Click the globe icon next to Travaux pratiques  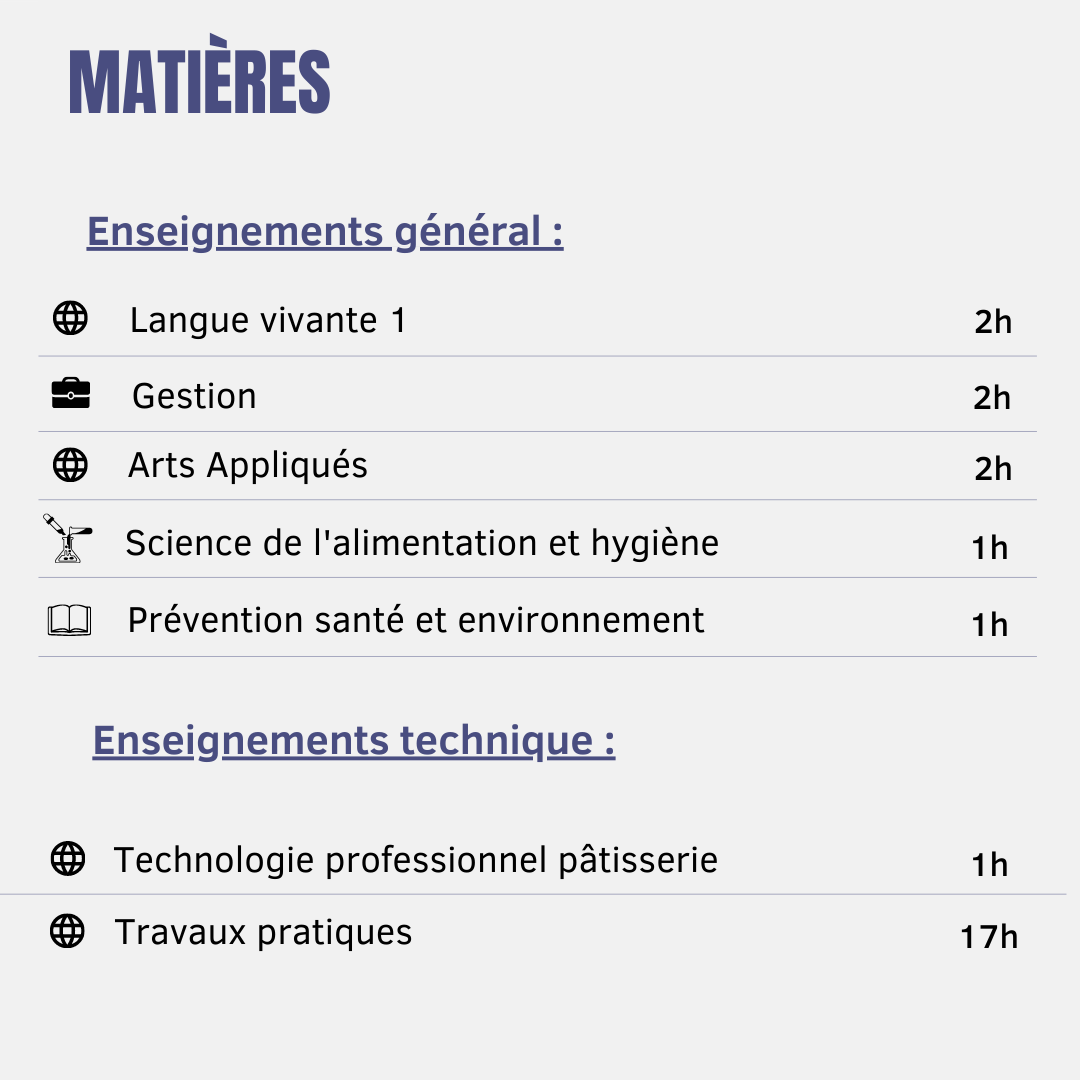coord(68,931)
